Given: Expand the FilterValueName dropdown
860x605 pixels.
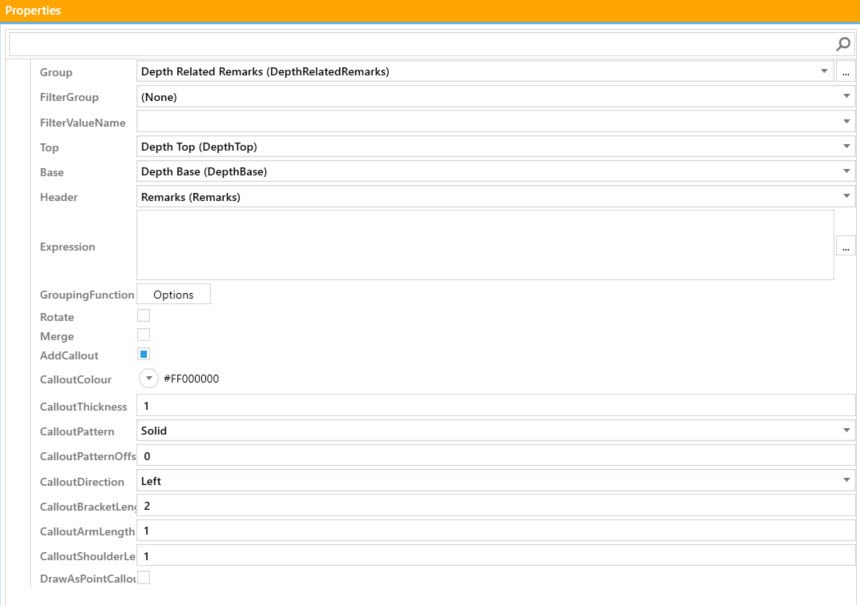Looking at the screenshot, I should (x=846, y=122).
